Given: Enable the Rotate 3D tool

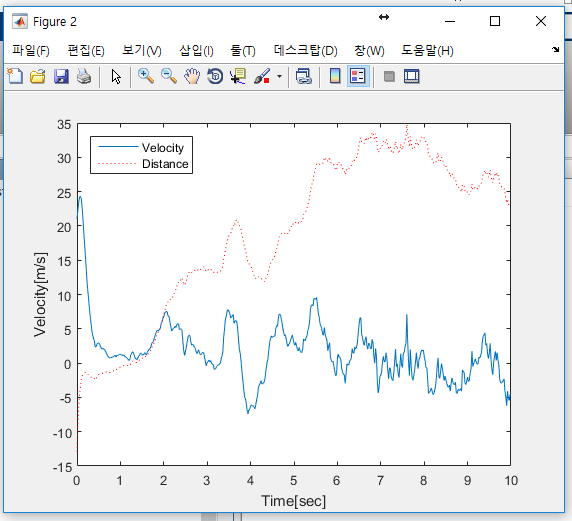Looking at the screenshot, I should coord(215,77).
